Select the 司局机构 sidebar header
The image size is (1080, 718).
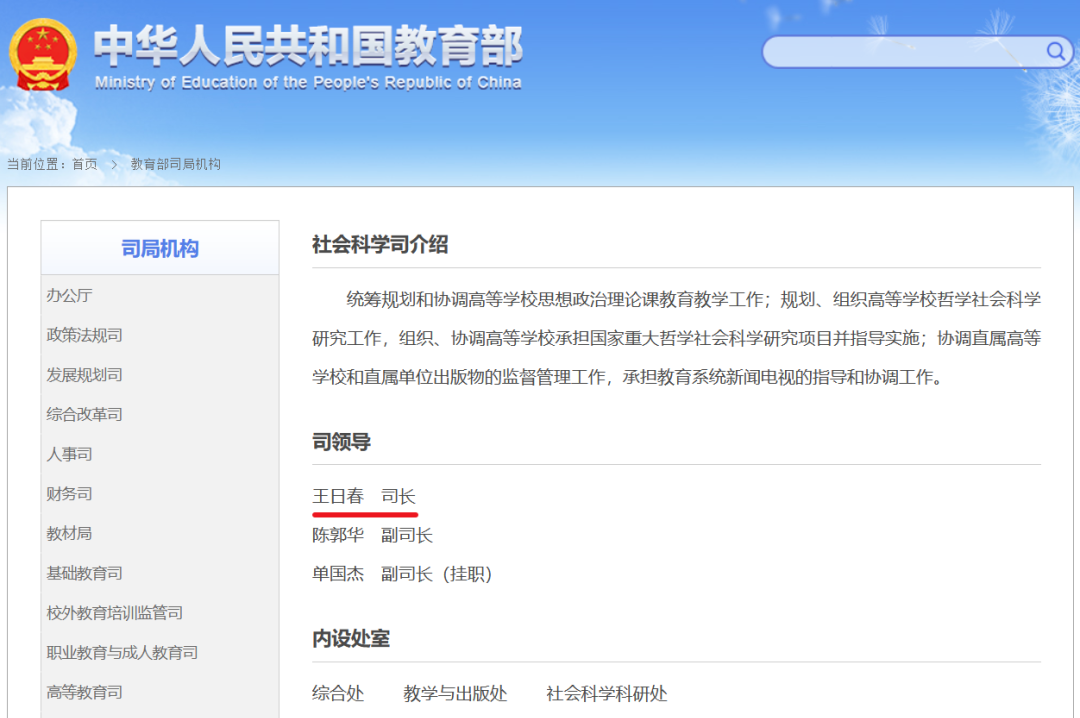tap(160, 248)
